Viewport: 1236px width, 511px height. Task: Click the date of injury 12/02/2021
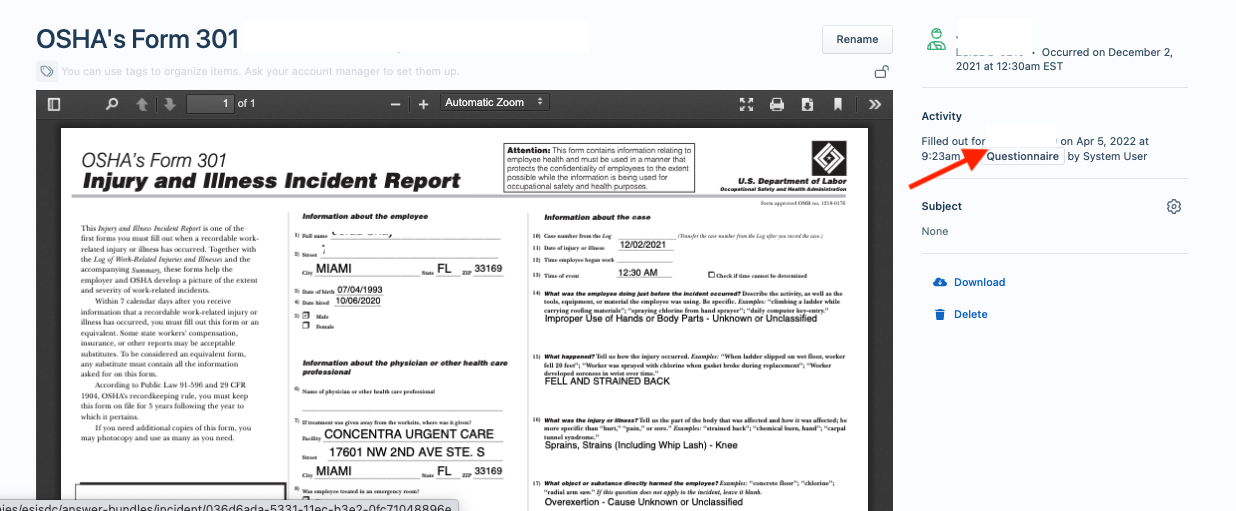coord(642,245)
